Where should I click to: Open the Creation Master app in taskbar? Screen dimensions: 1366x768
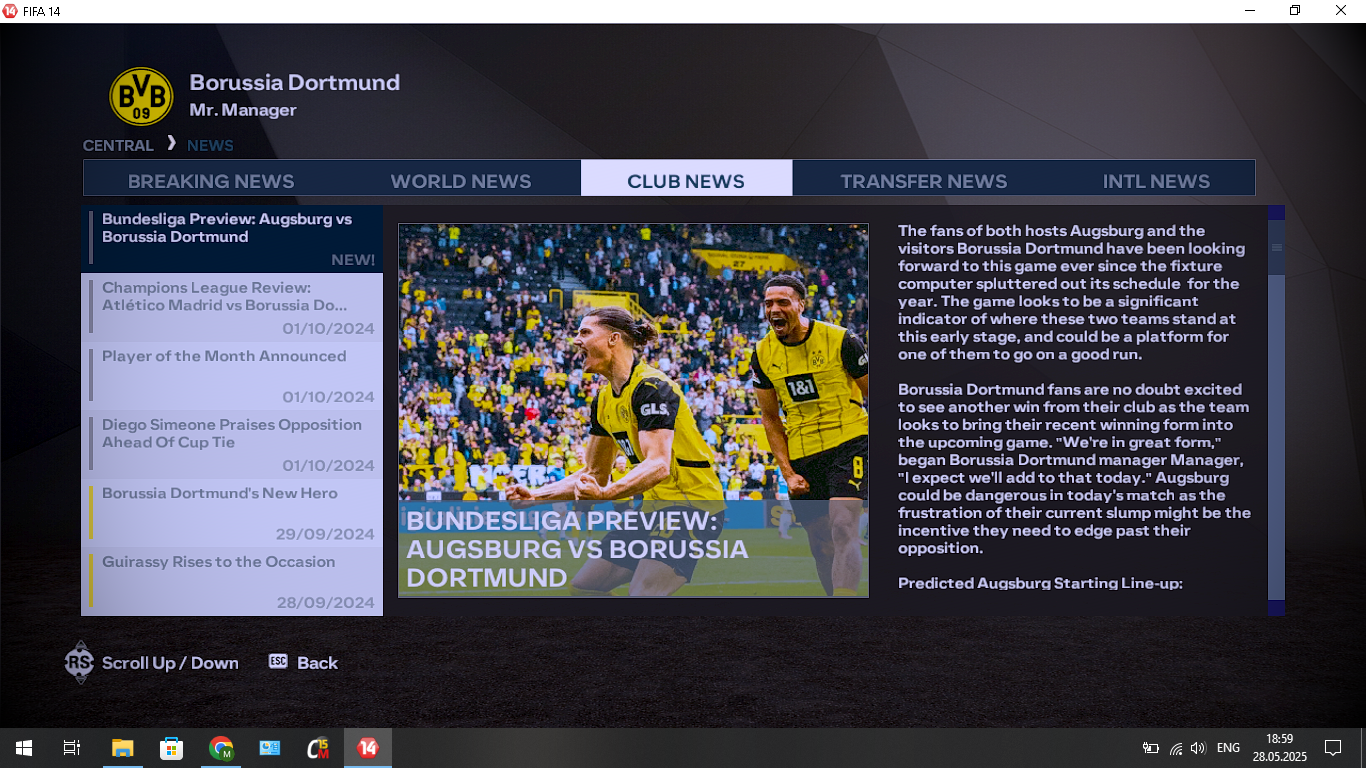tap(319, 748)
